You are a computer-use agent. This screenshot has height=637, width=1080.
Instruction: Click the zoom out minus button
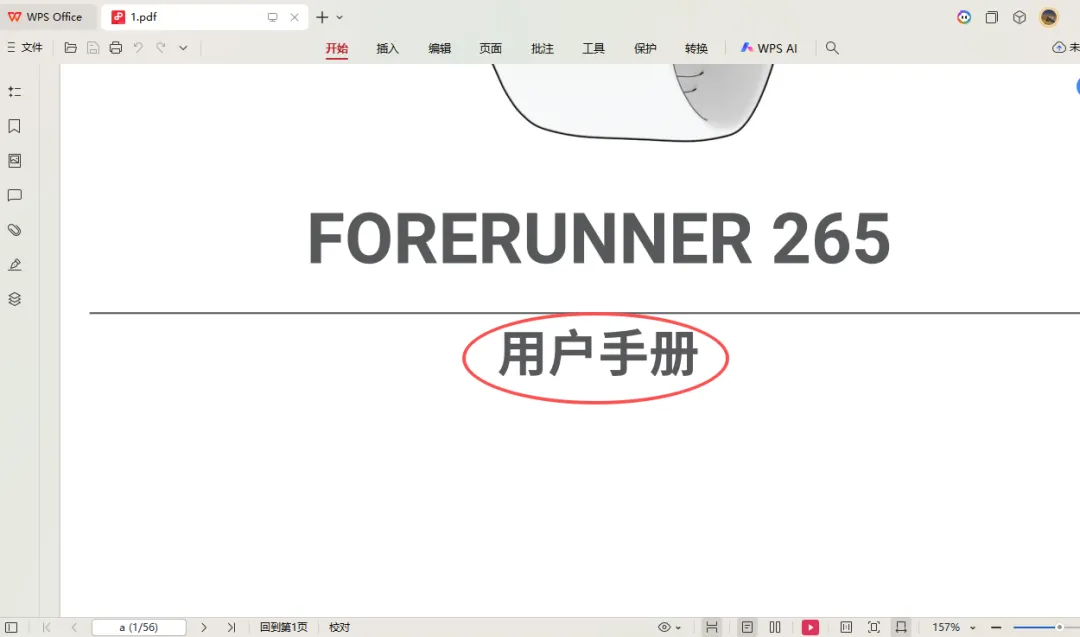(x=996, y=627)
